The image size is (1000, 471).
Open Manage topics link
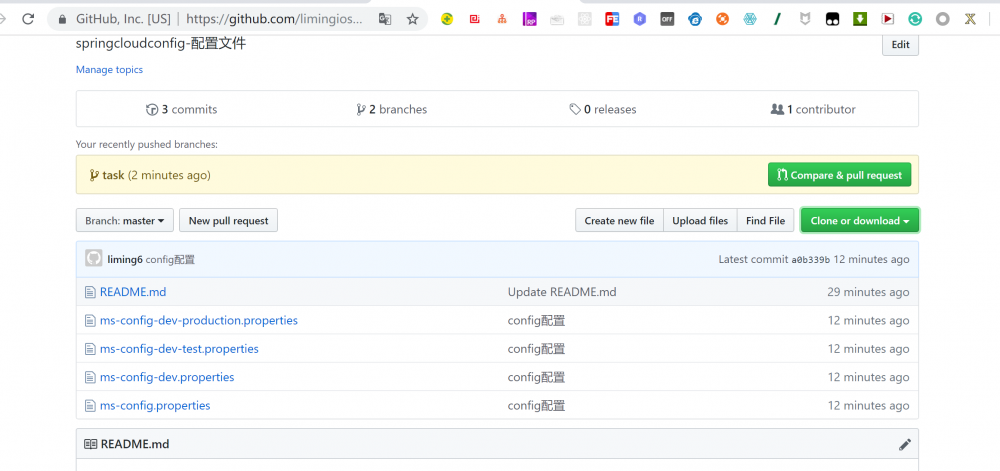[109, 69]
